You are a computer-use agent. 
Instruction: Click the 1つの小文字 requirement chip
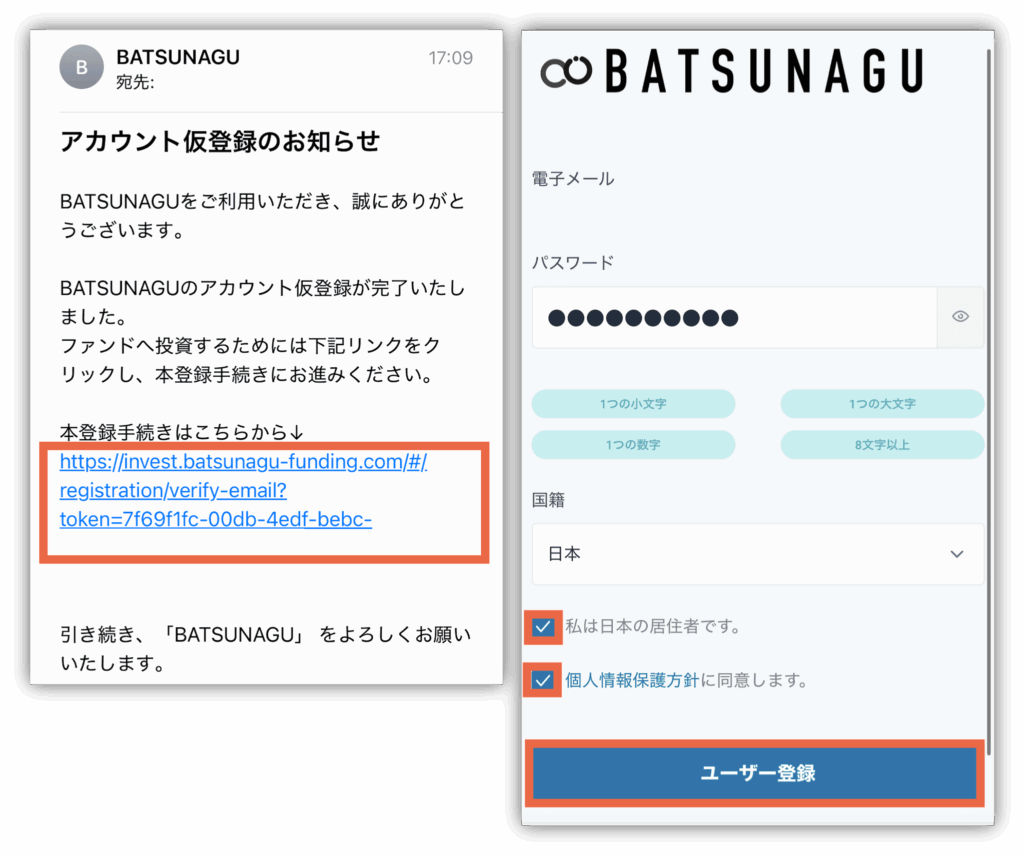[x=633, y=404]
